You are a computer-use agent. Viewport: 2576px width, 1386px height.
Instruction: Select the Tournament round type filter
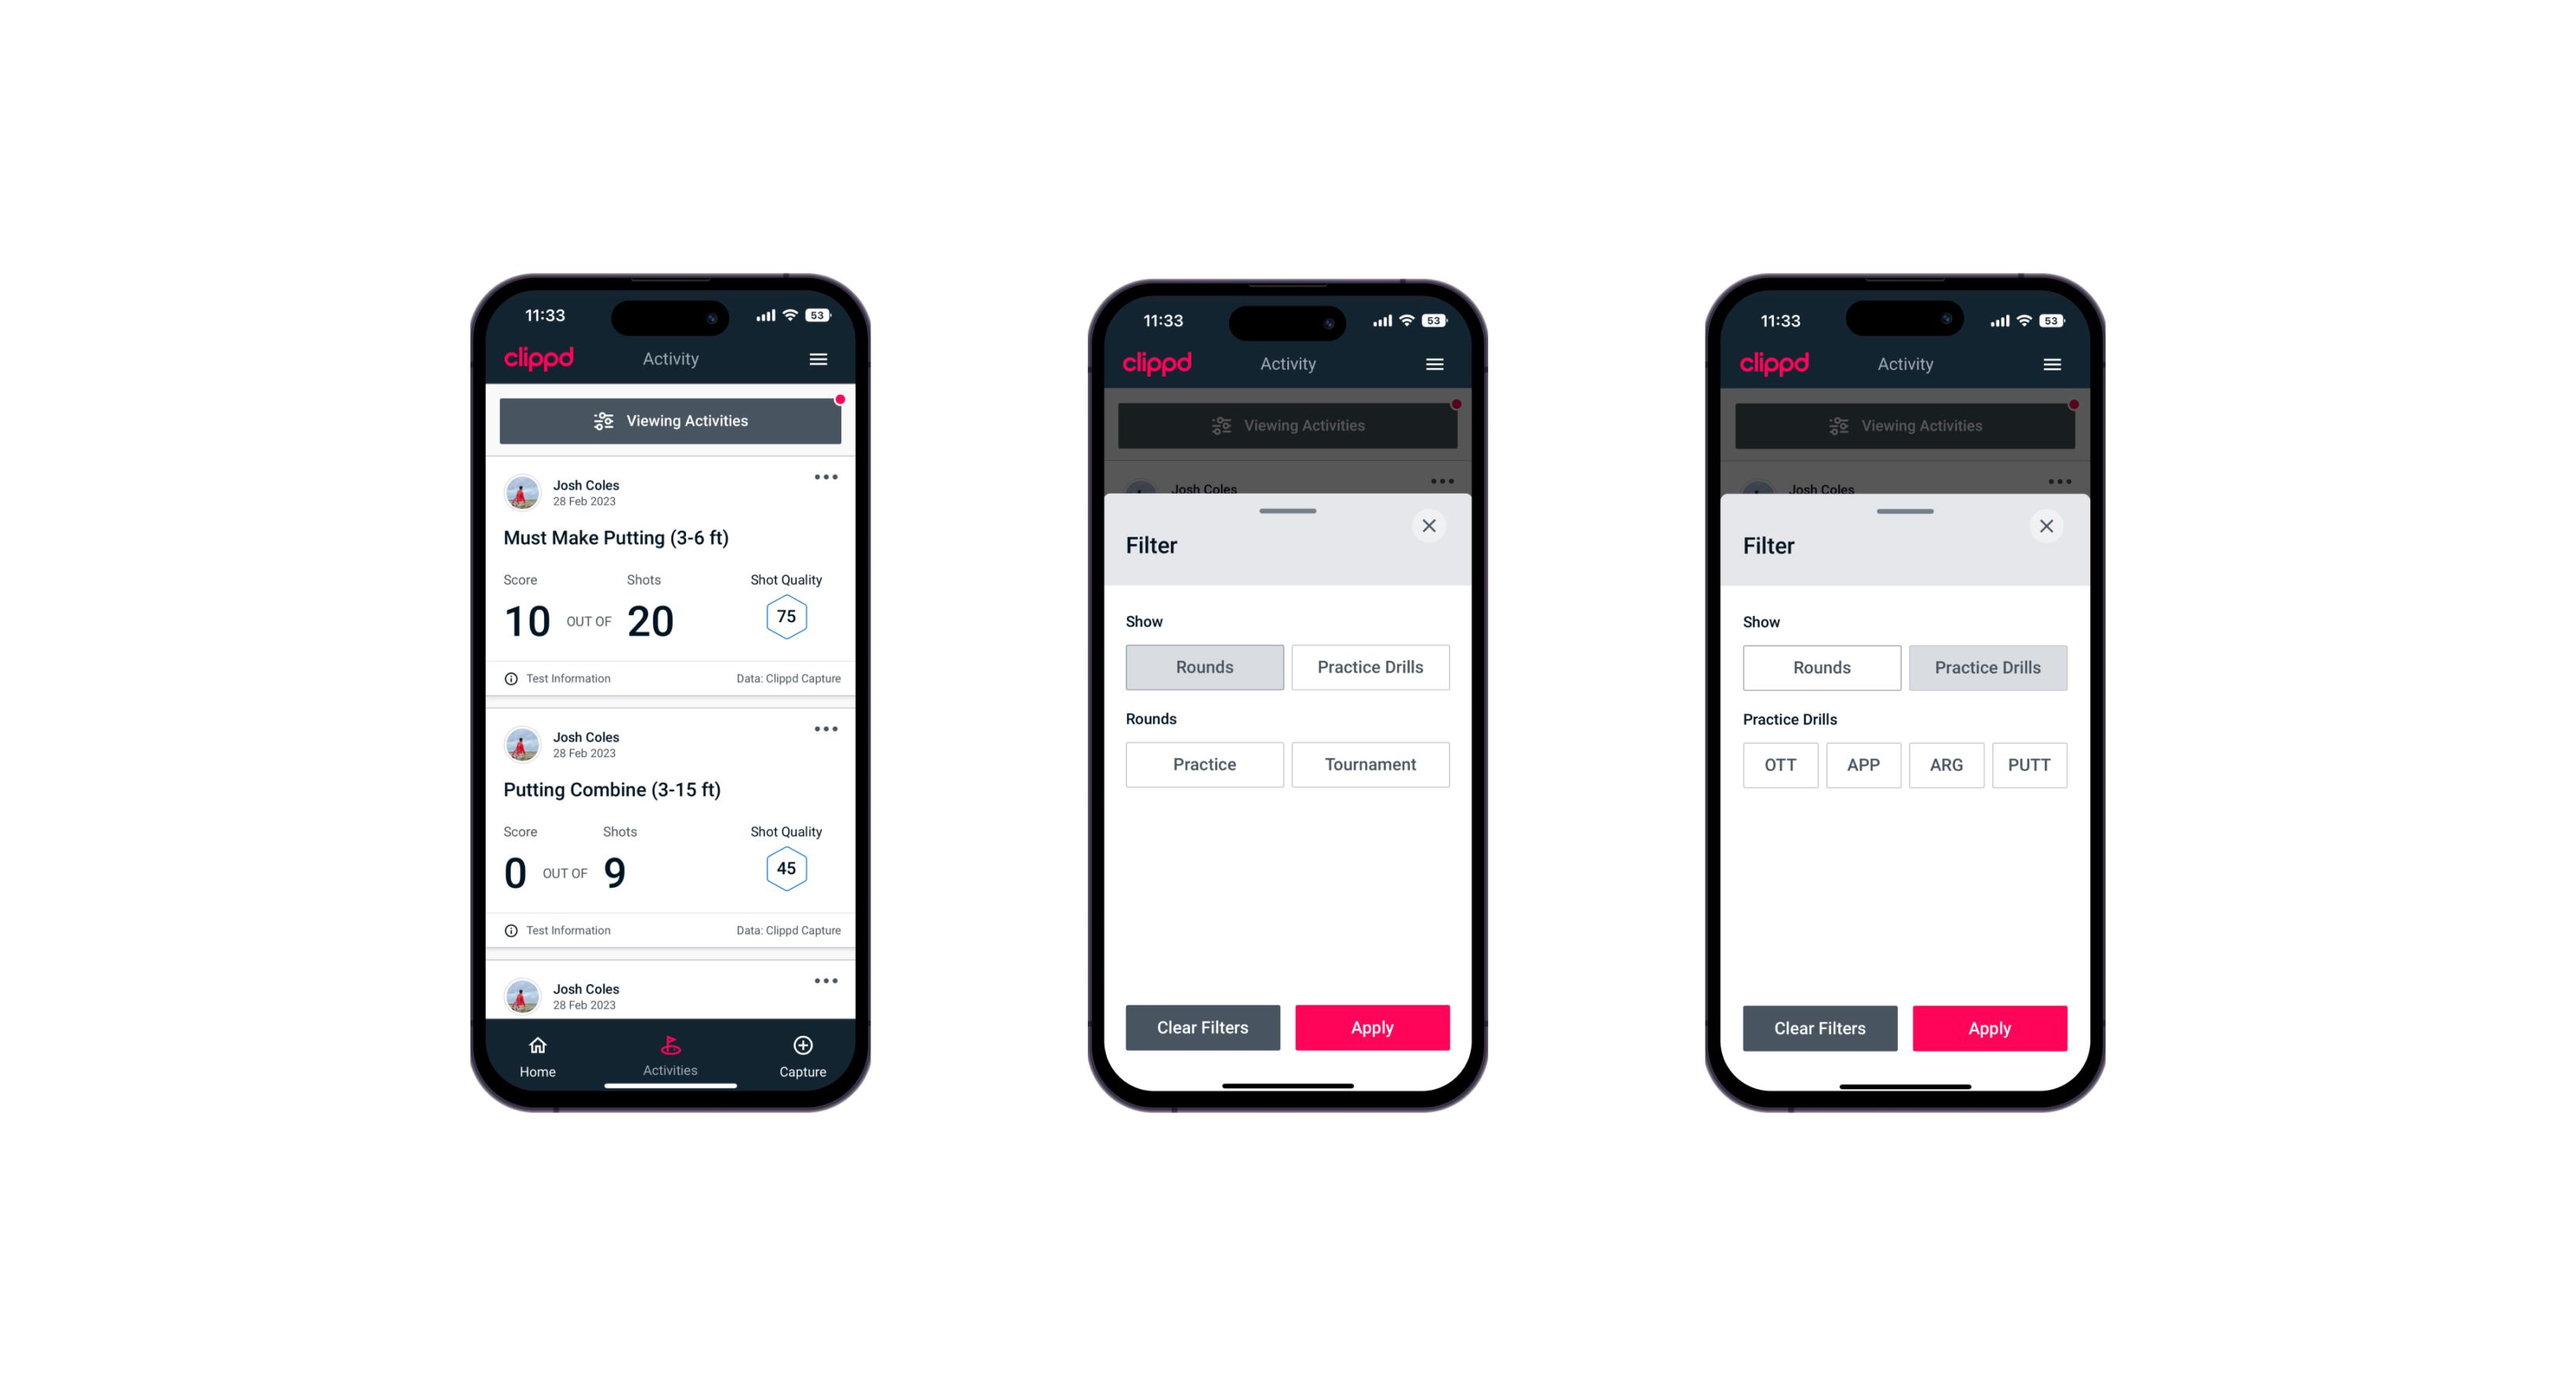[x=1367, y=764]
